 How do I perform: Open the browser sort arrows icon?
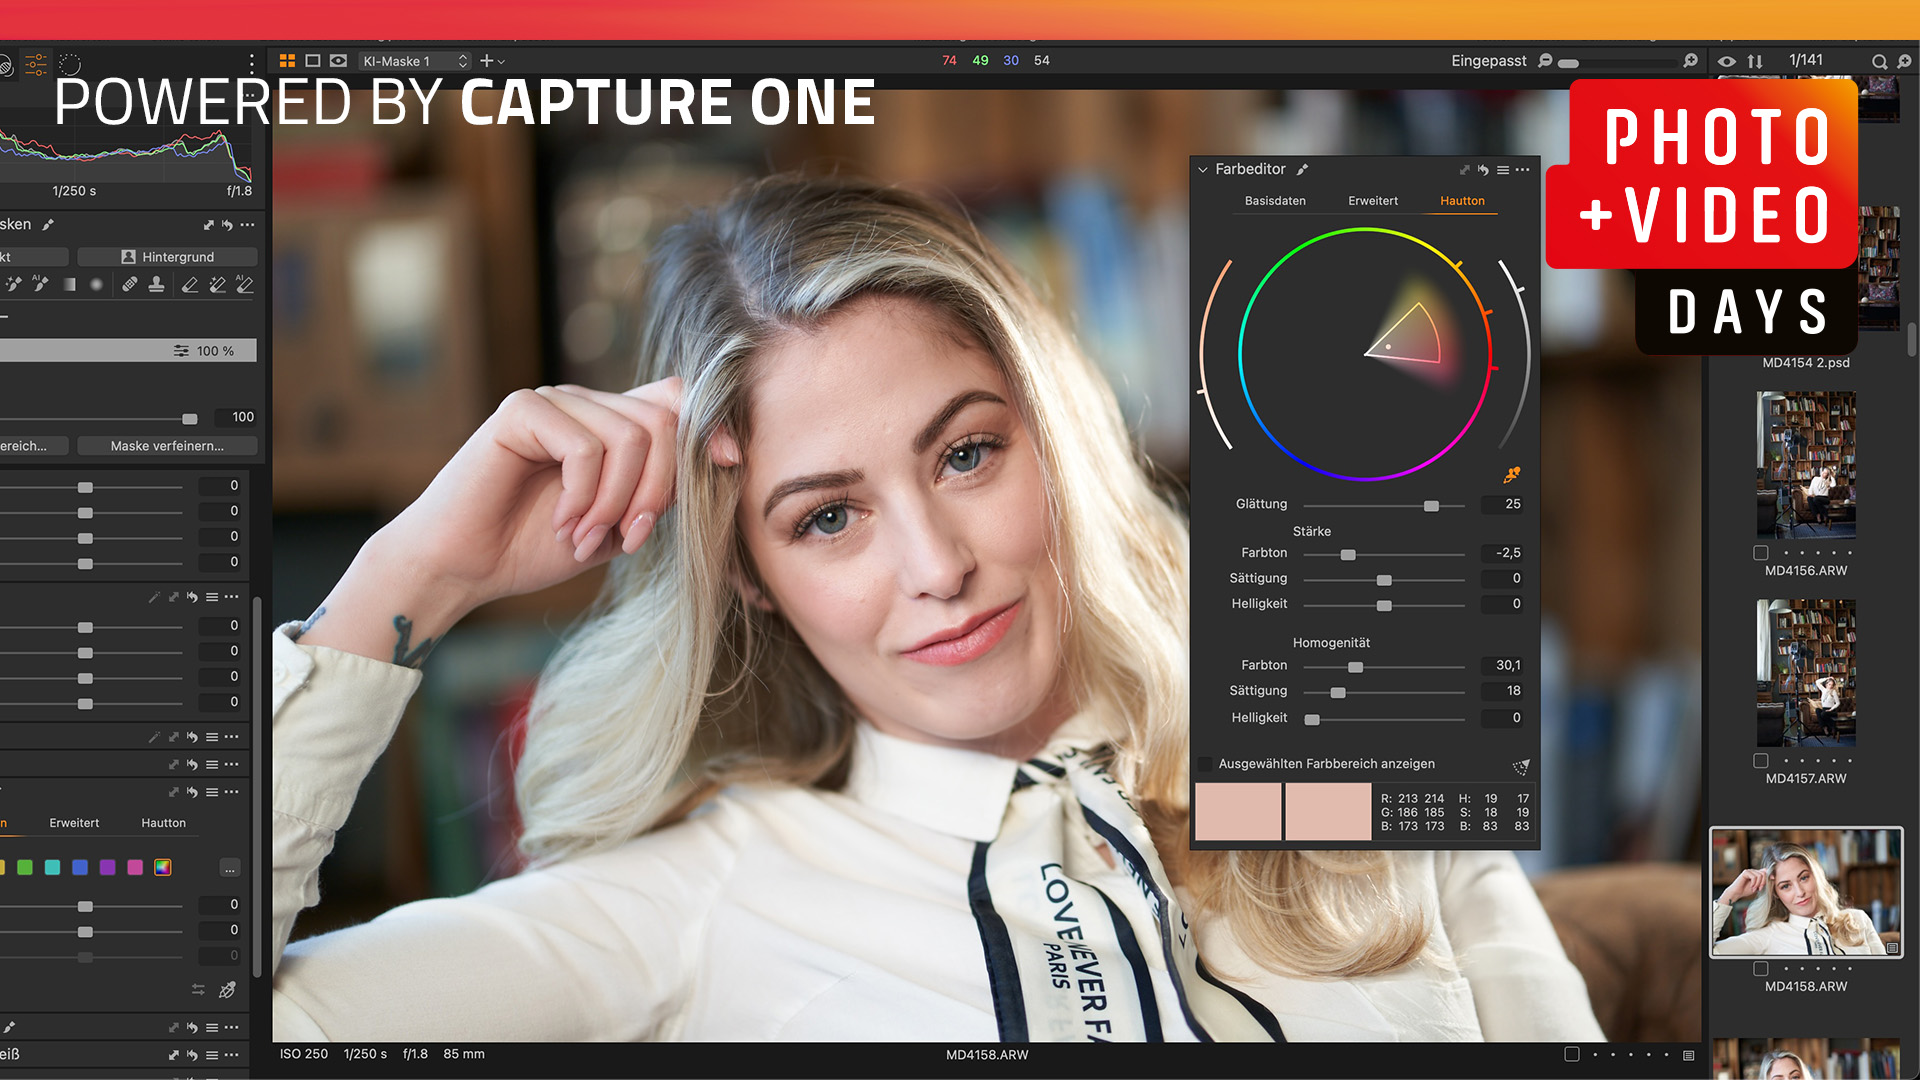point(1755,62)
